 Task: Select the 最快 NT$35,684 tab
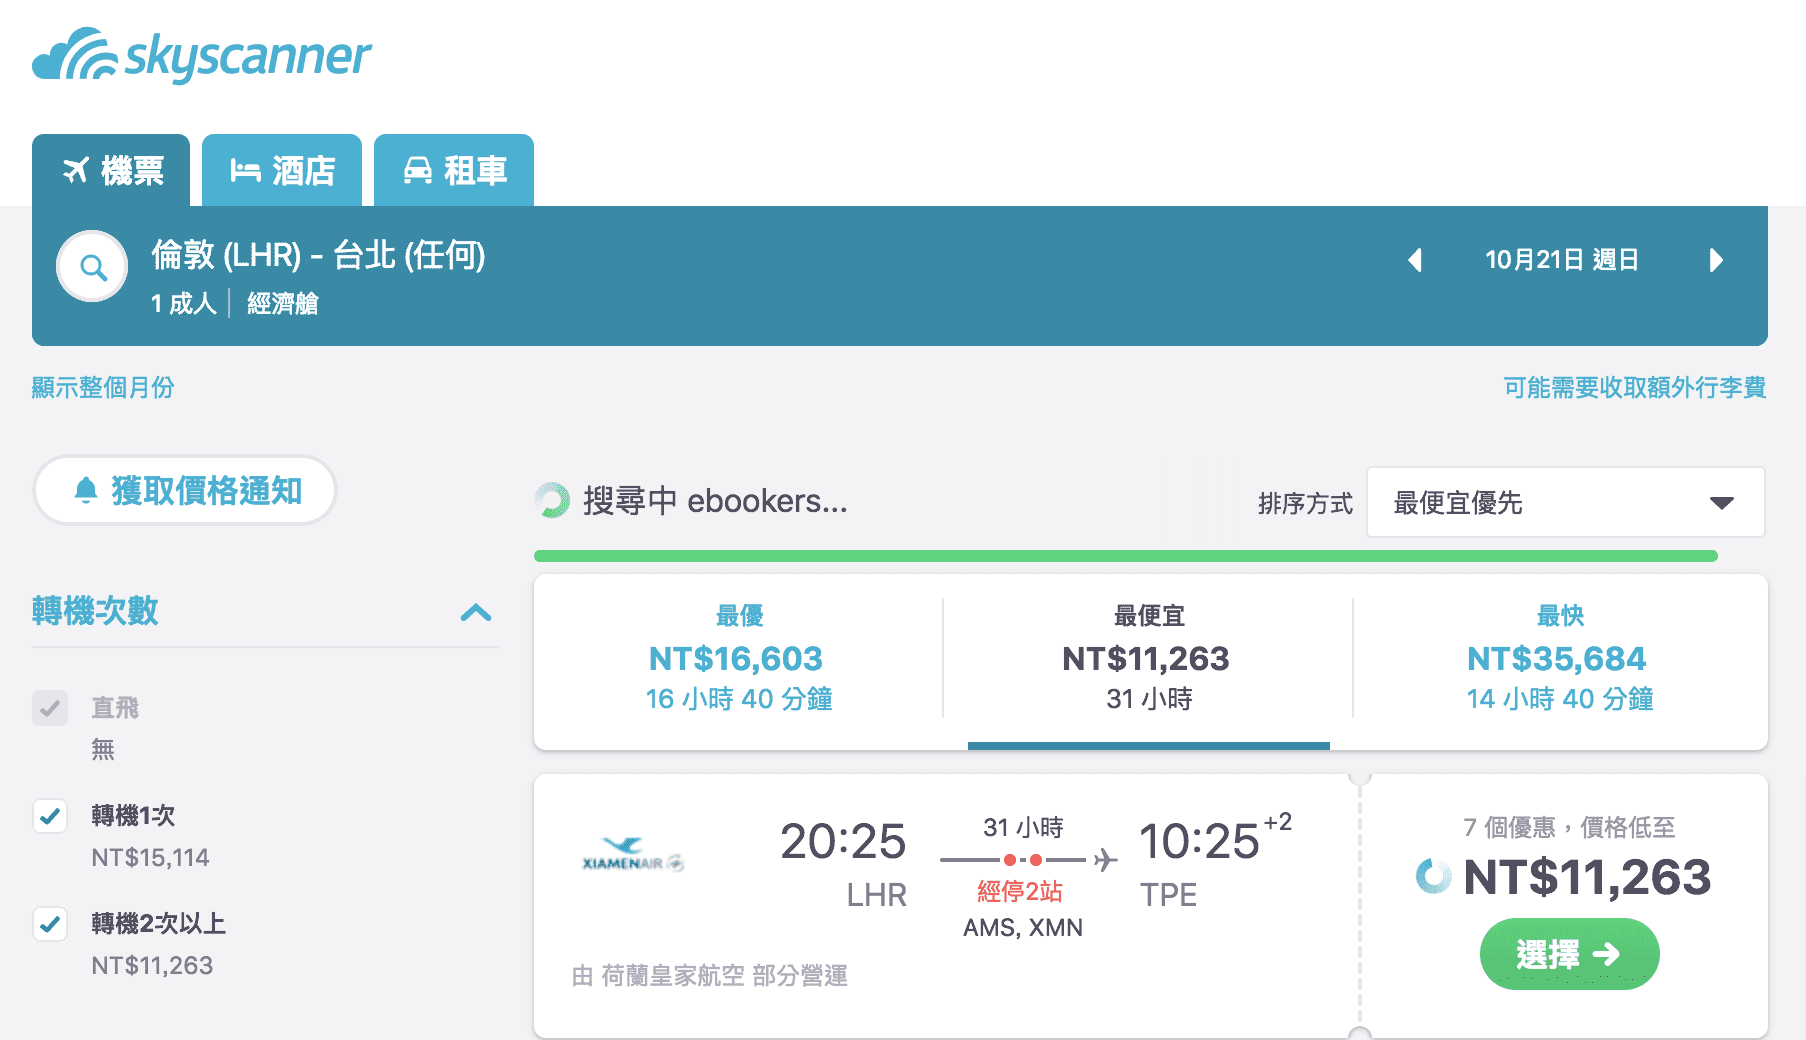pyautogui.click(x=1560, y=660)
